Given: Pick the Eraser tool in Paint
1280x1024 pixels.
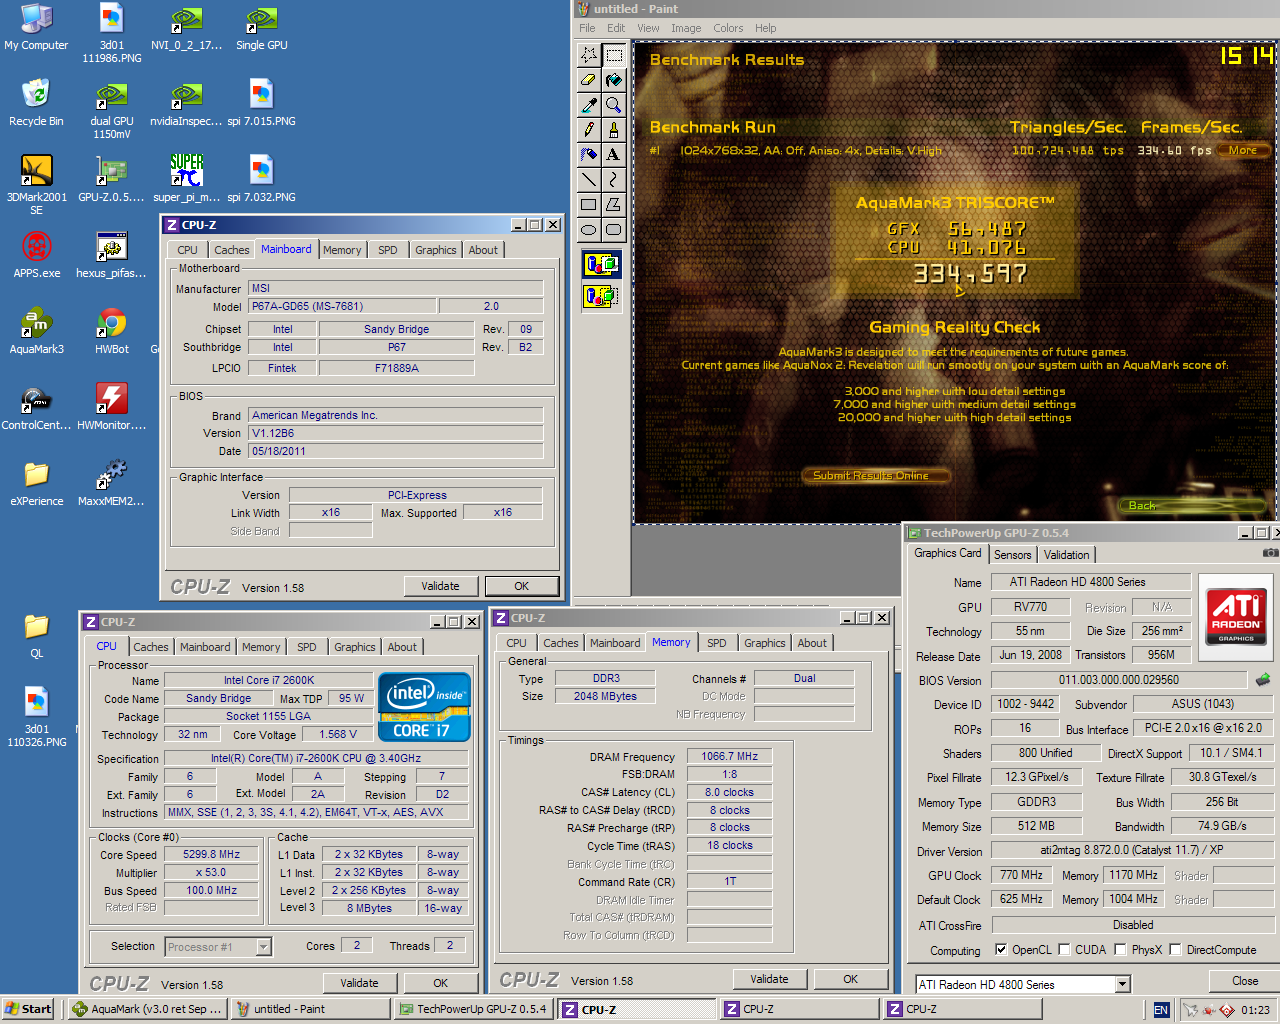Looking at the screenshot, I should [x=589, y=80].
